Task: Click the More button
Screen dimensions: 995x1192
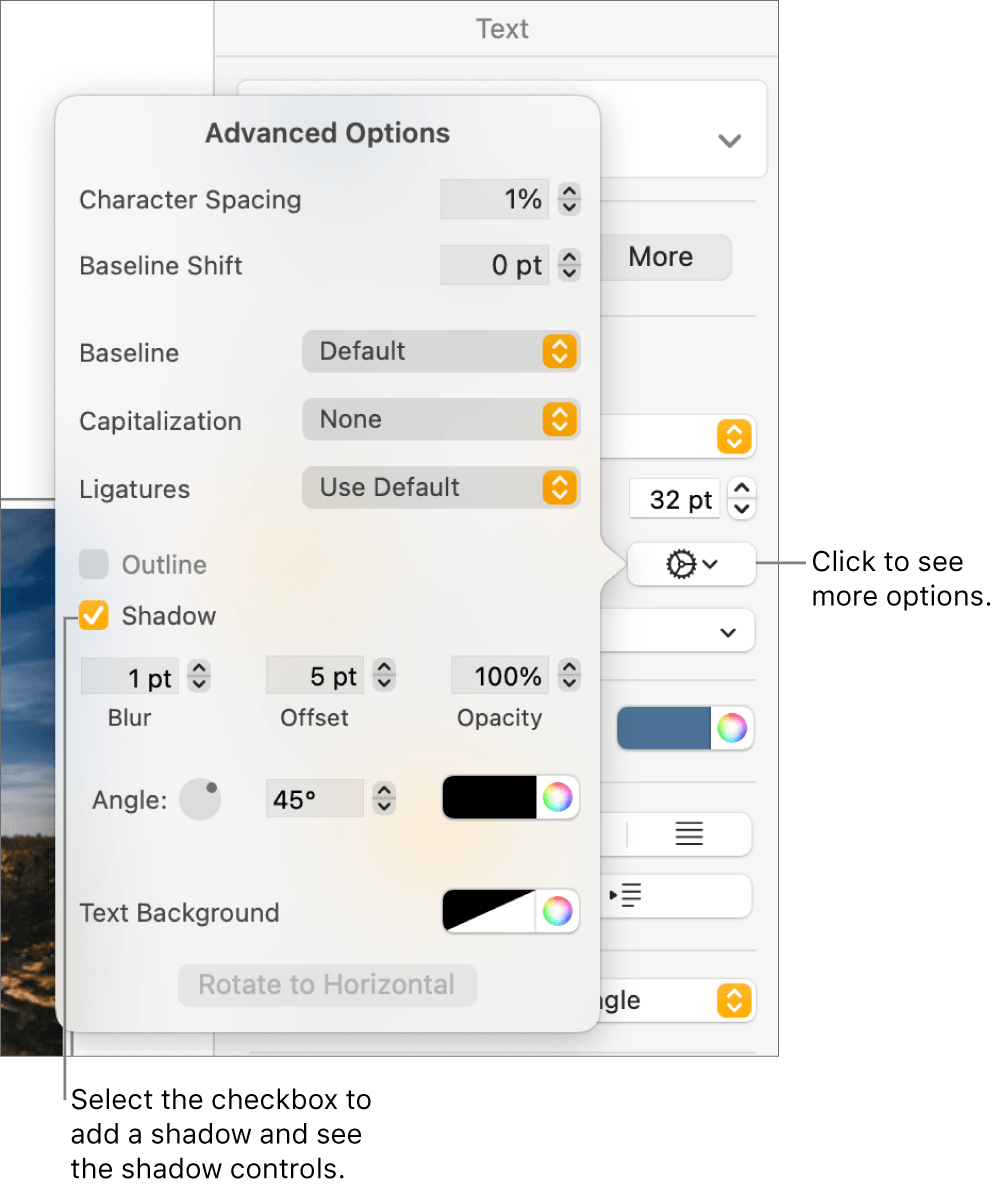Action: point(664,257)
